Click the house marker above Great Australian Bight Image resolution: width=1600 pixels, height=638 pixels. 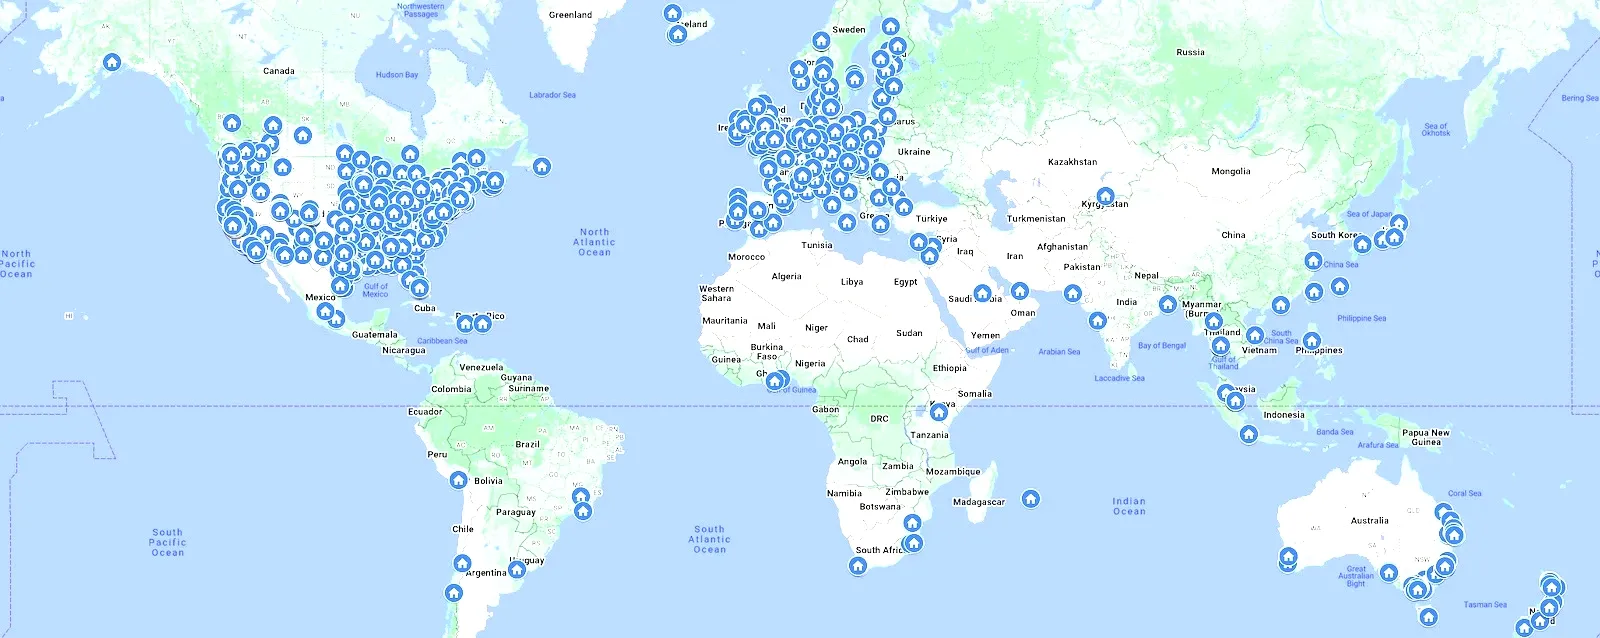tap(1389, 573)
